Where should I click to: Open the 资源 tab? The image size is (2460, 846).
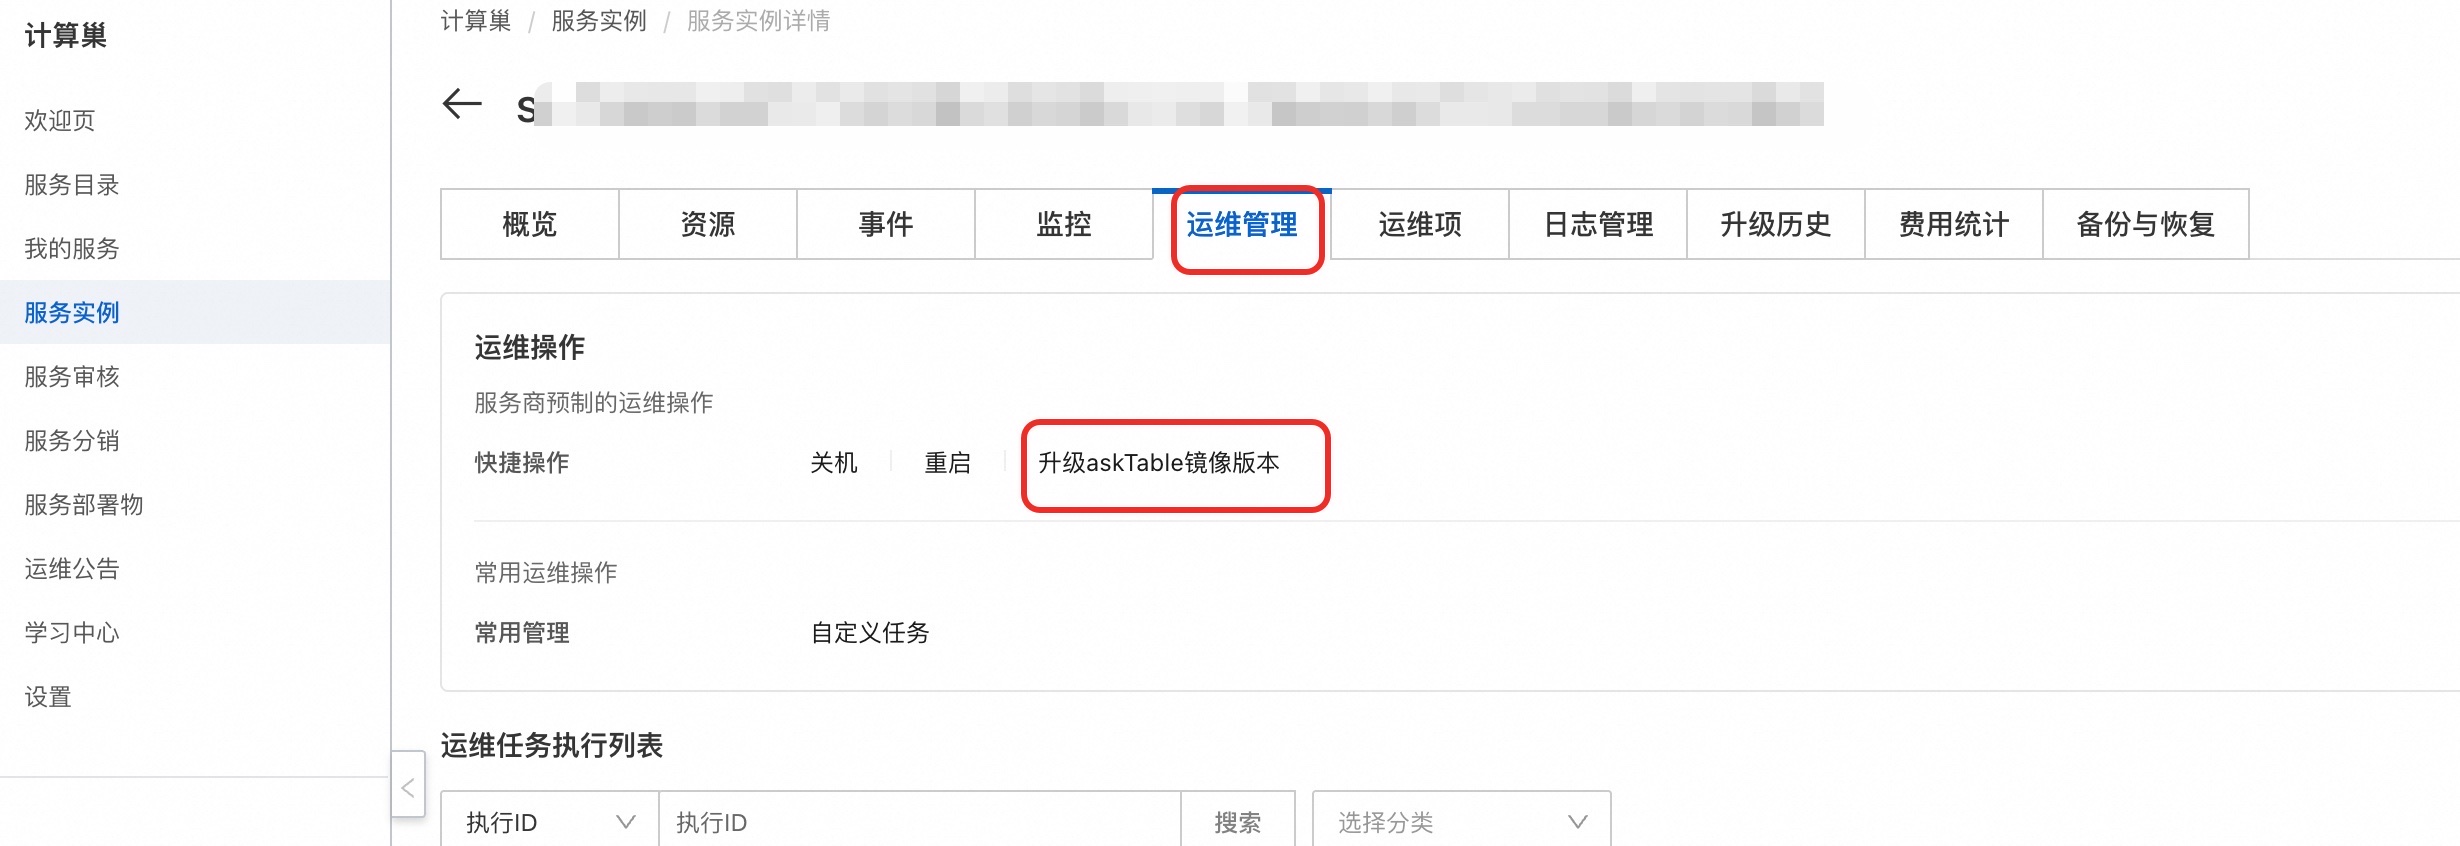707,224
